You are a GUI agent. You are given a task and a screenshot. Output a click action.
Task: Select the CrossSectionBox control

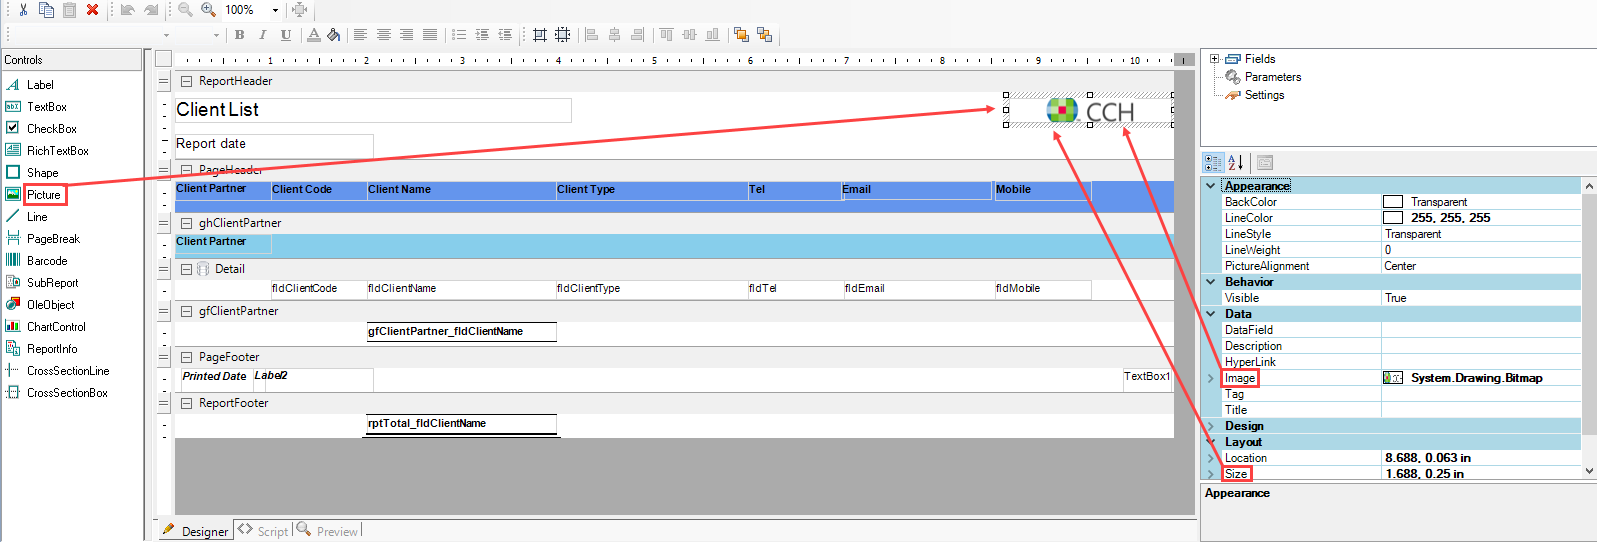[x=67, y=393]
